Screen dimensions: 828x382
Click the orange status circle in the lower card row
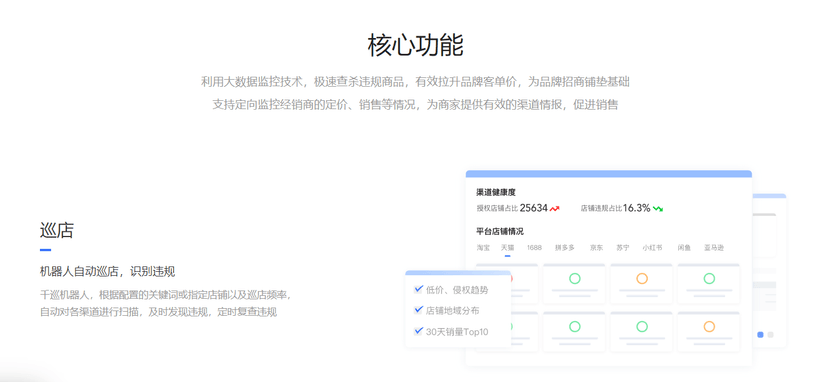(709, 327)
